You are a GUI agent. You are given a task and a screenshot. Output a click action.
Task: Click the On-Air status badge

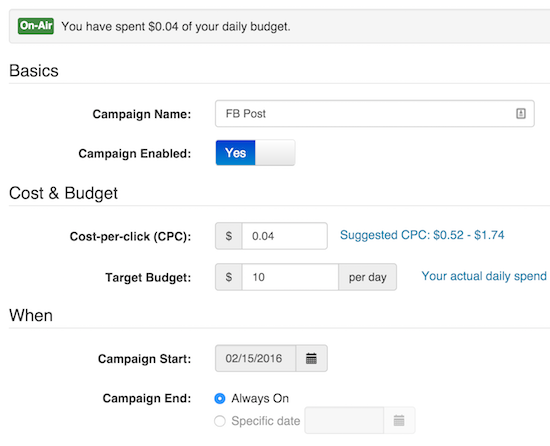click(x=36, y=26)
